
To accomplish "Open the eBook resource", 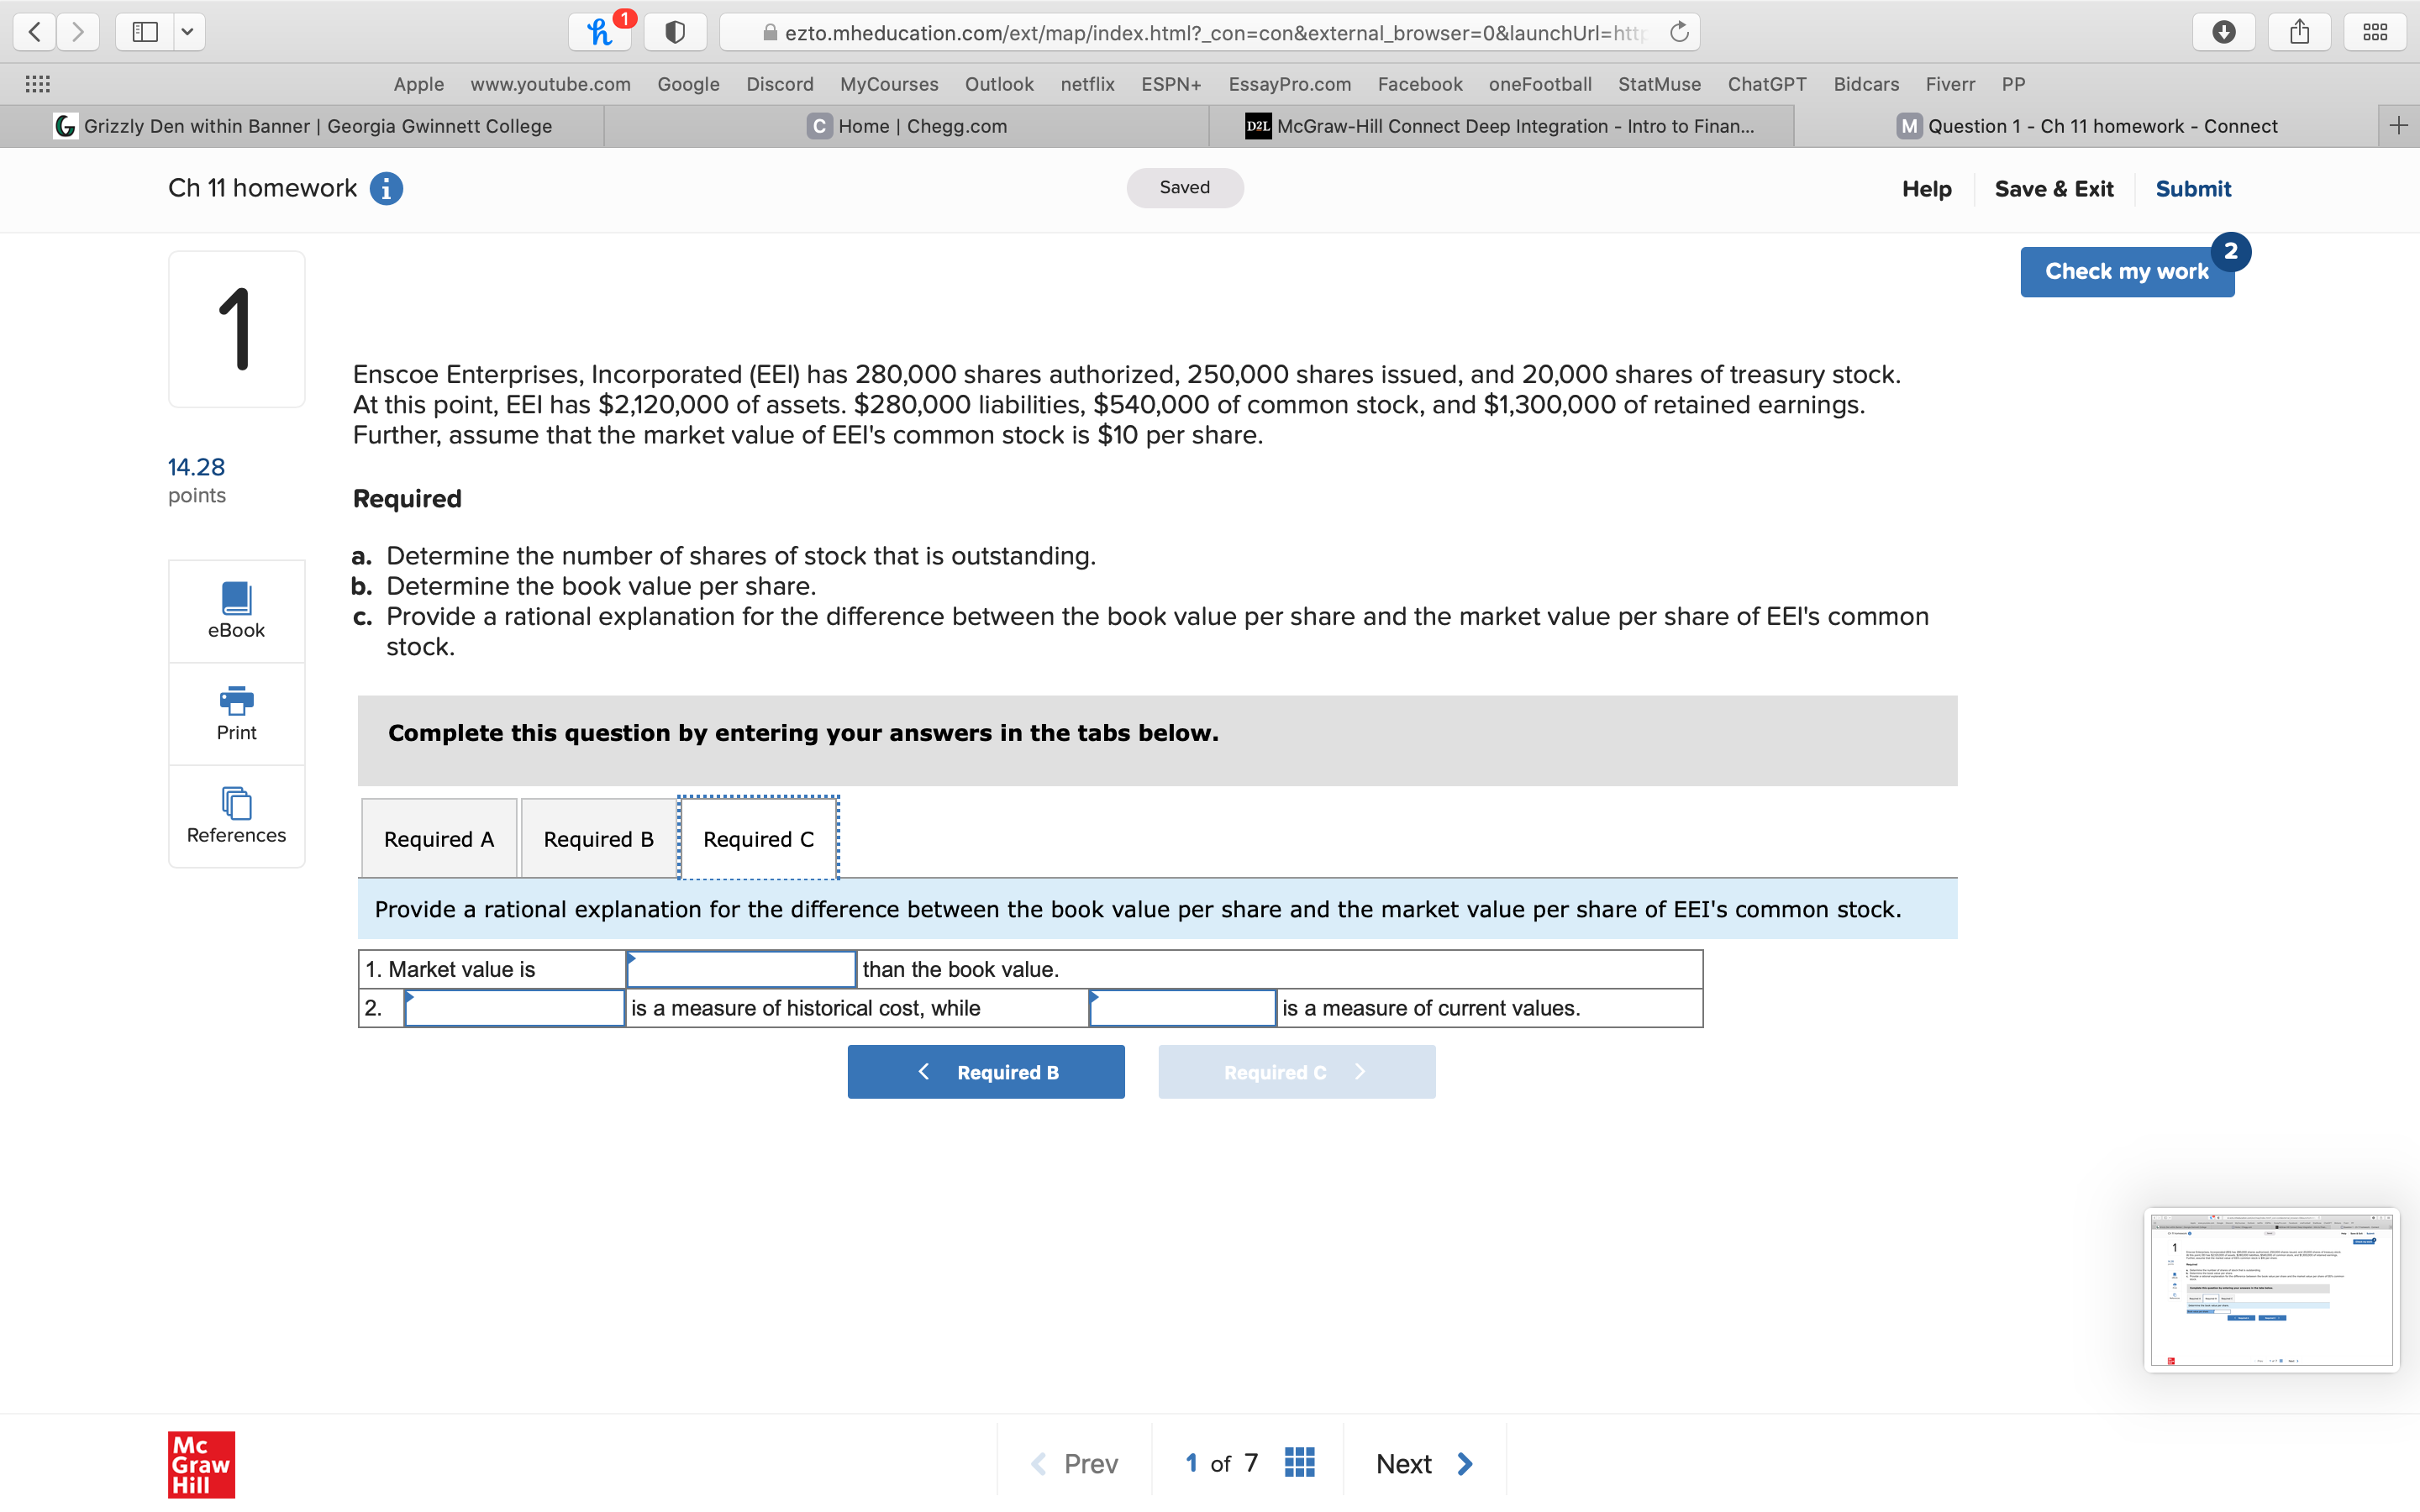I will [236, 610].
